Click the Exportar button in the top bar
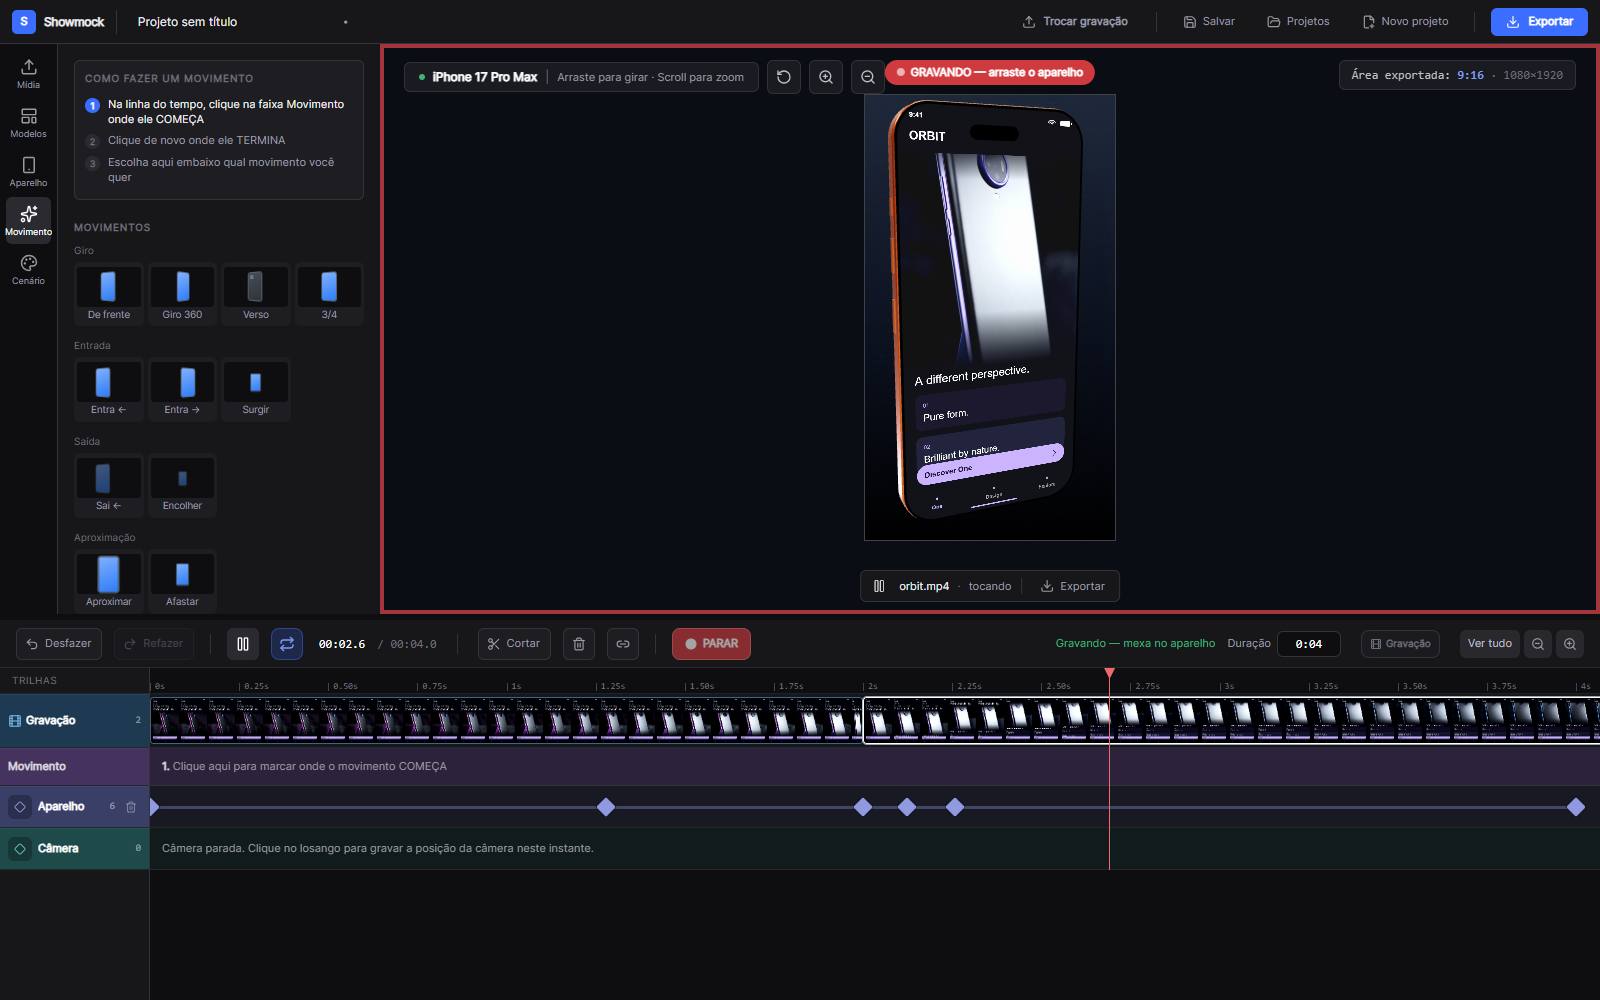Screen dimensions: 1600x1000 (x=1539, y=22)
